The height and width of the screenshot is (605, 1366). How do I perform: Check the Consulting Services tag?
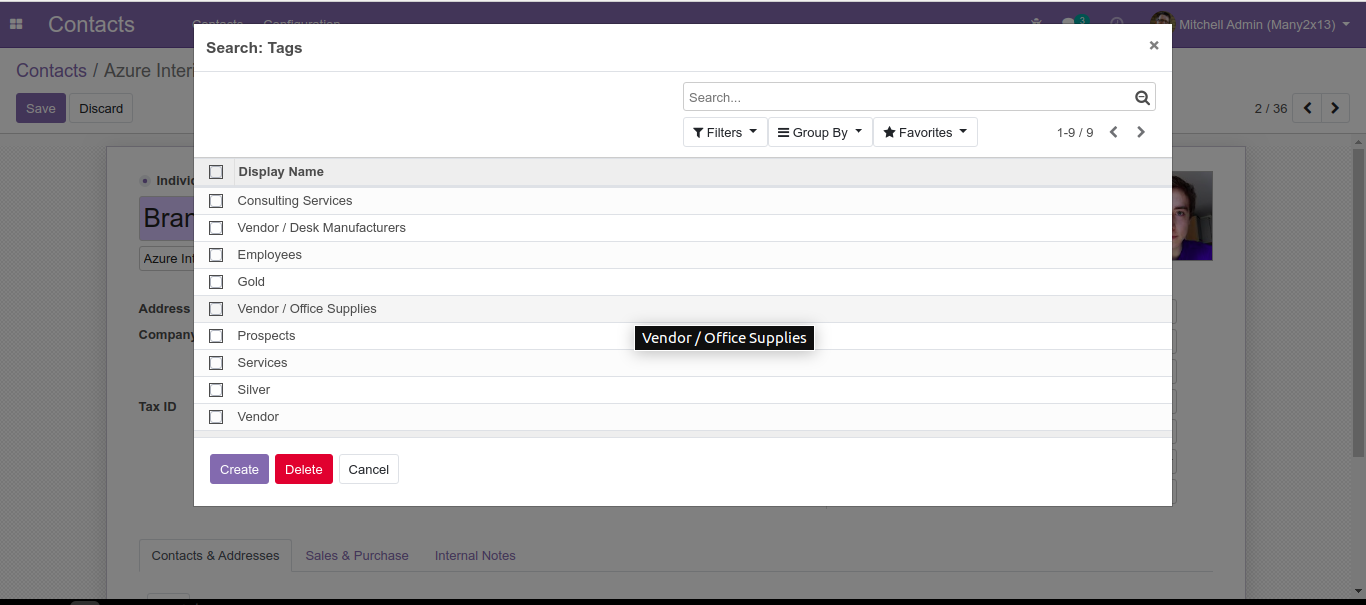pyautogui.click(x=216, y=201)
